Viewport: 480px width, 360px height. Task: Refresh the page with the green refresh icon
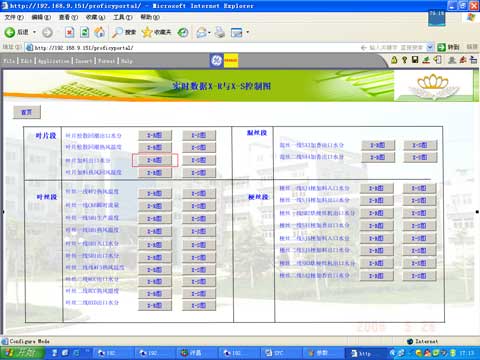pos(85,32)
